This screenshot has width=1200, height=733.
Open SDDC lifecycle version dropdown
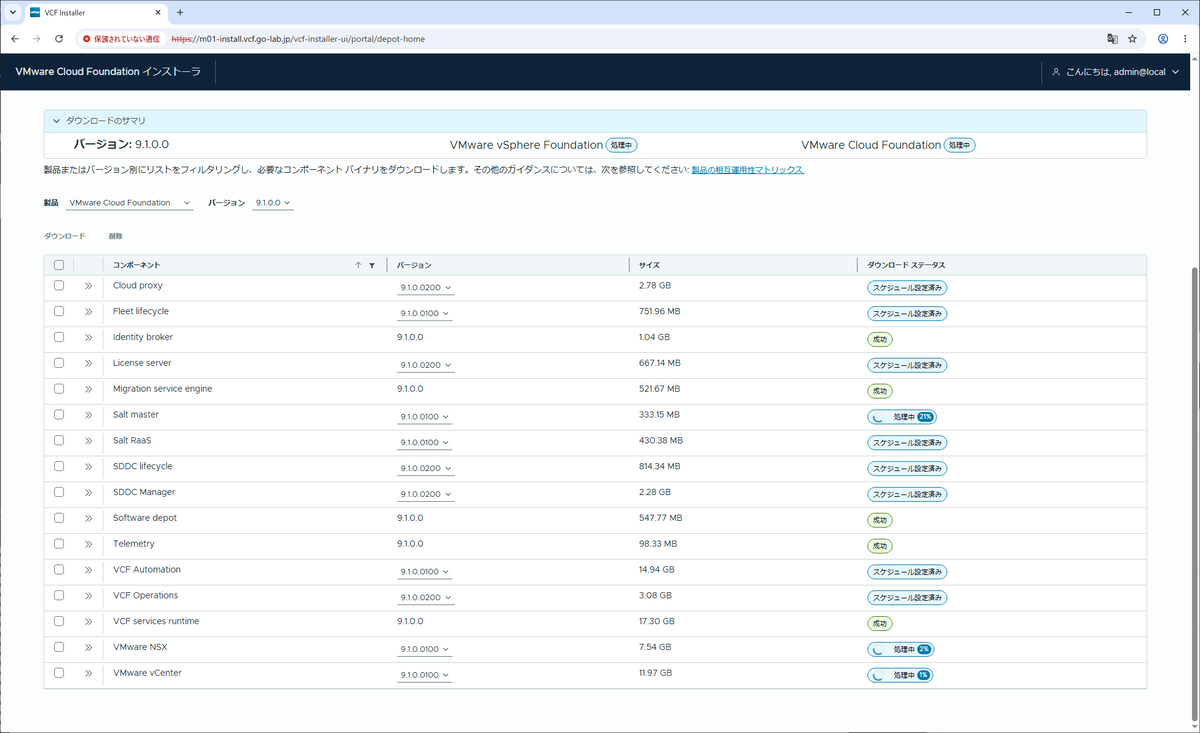tap(426, 469)
